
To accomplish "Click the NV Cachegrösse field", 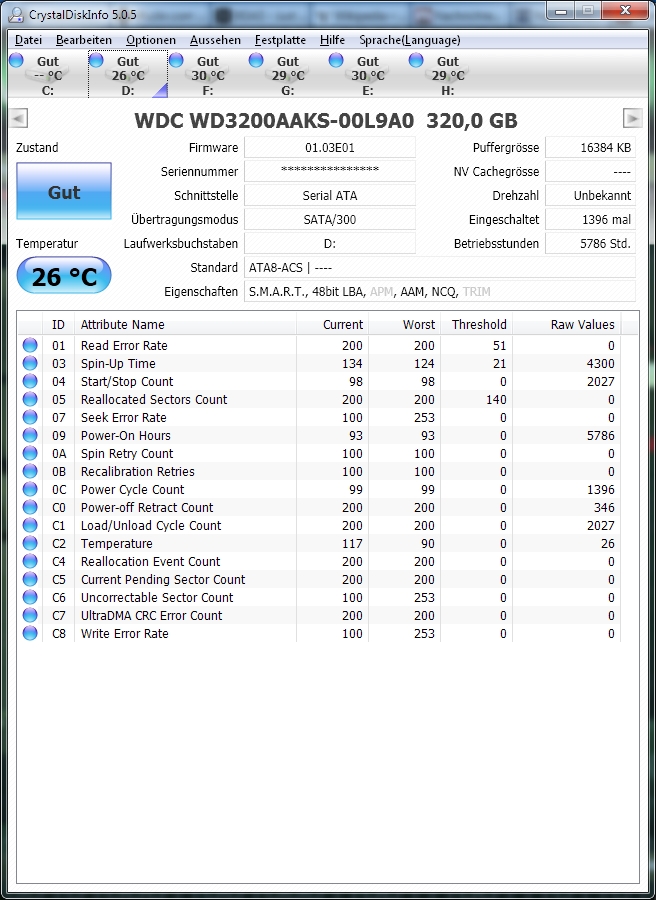I will (590, 171).
